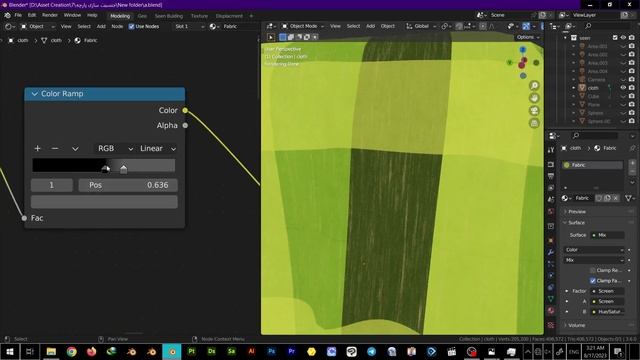
Task: Toggle the Clamp Result checkbox
Action: [x=593, y=270]
